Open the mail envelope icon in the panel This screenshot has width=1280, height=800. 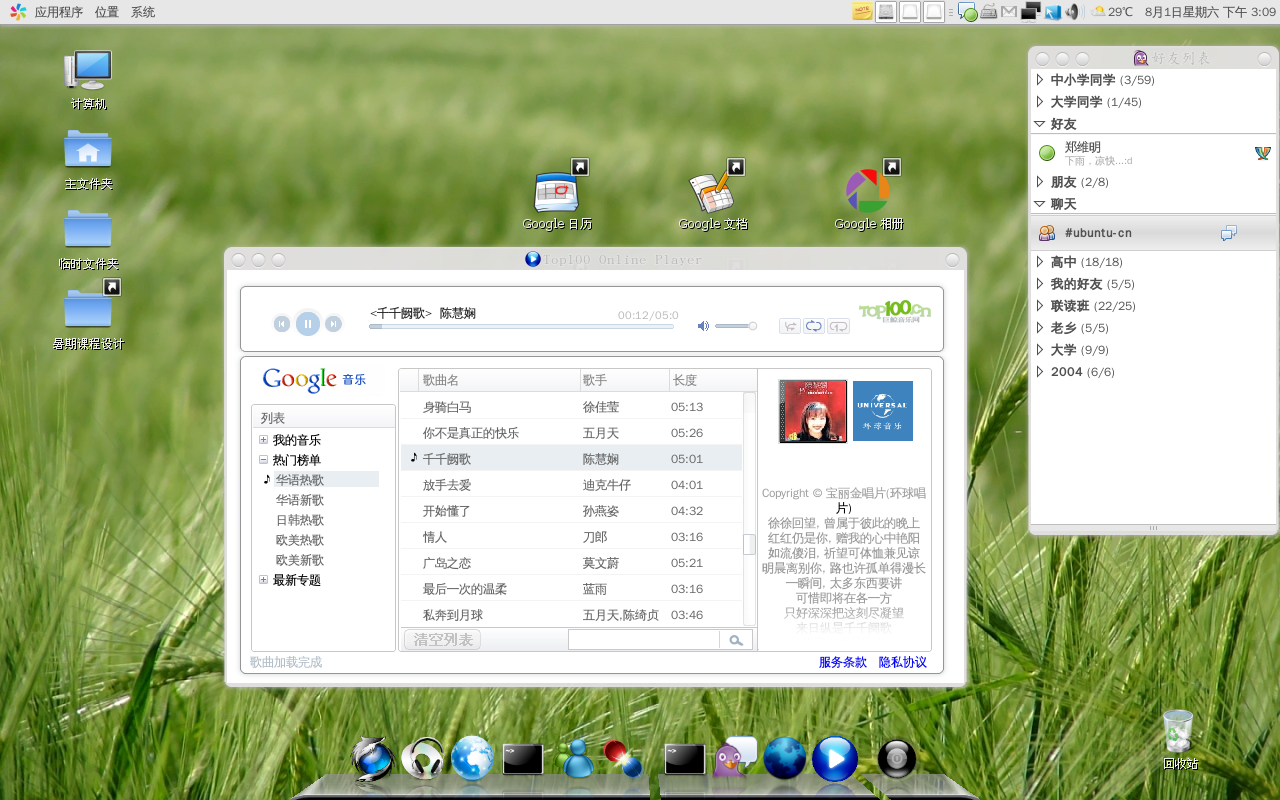(x=1010, y=12)
